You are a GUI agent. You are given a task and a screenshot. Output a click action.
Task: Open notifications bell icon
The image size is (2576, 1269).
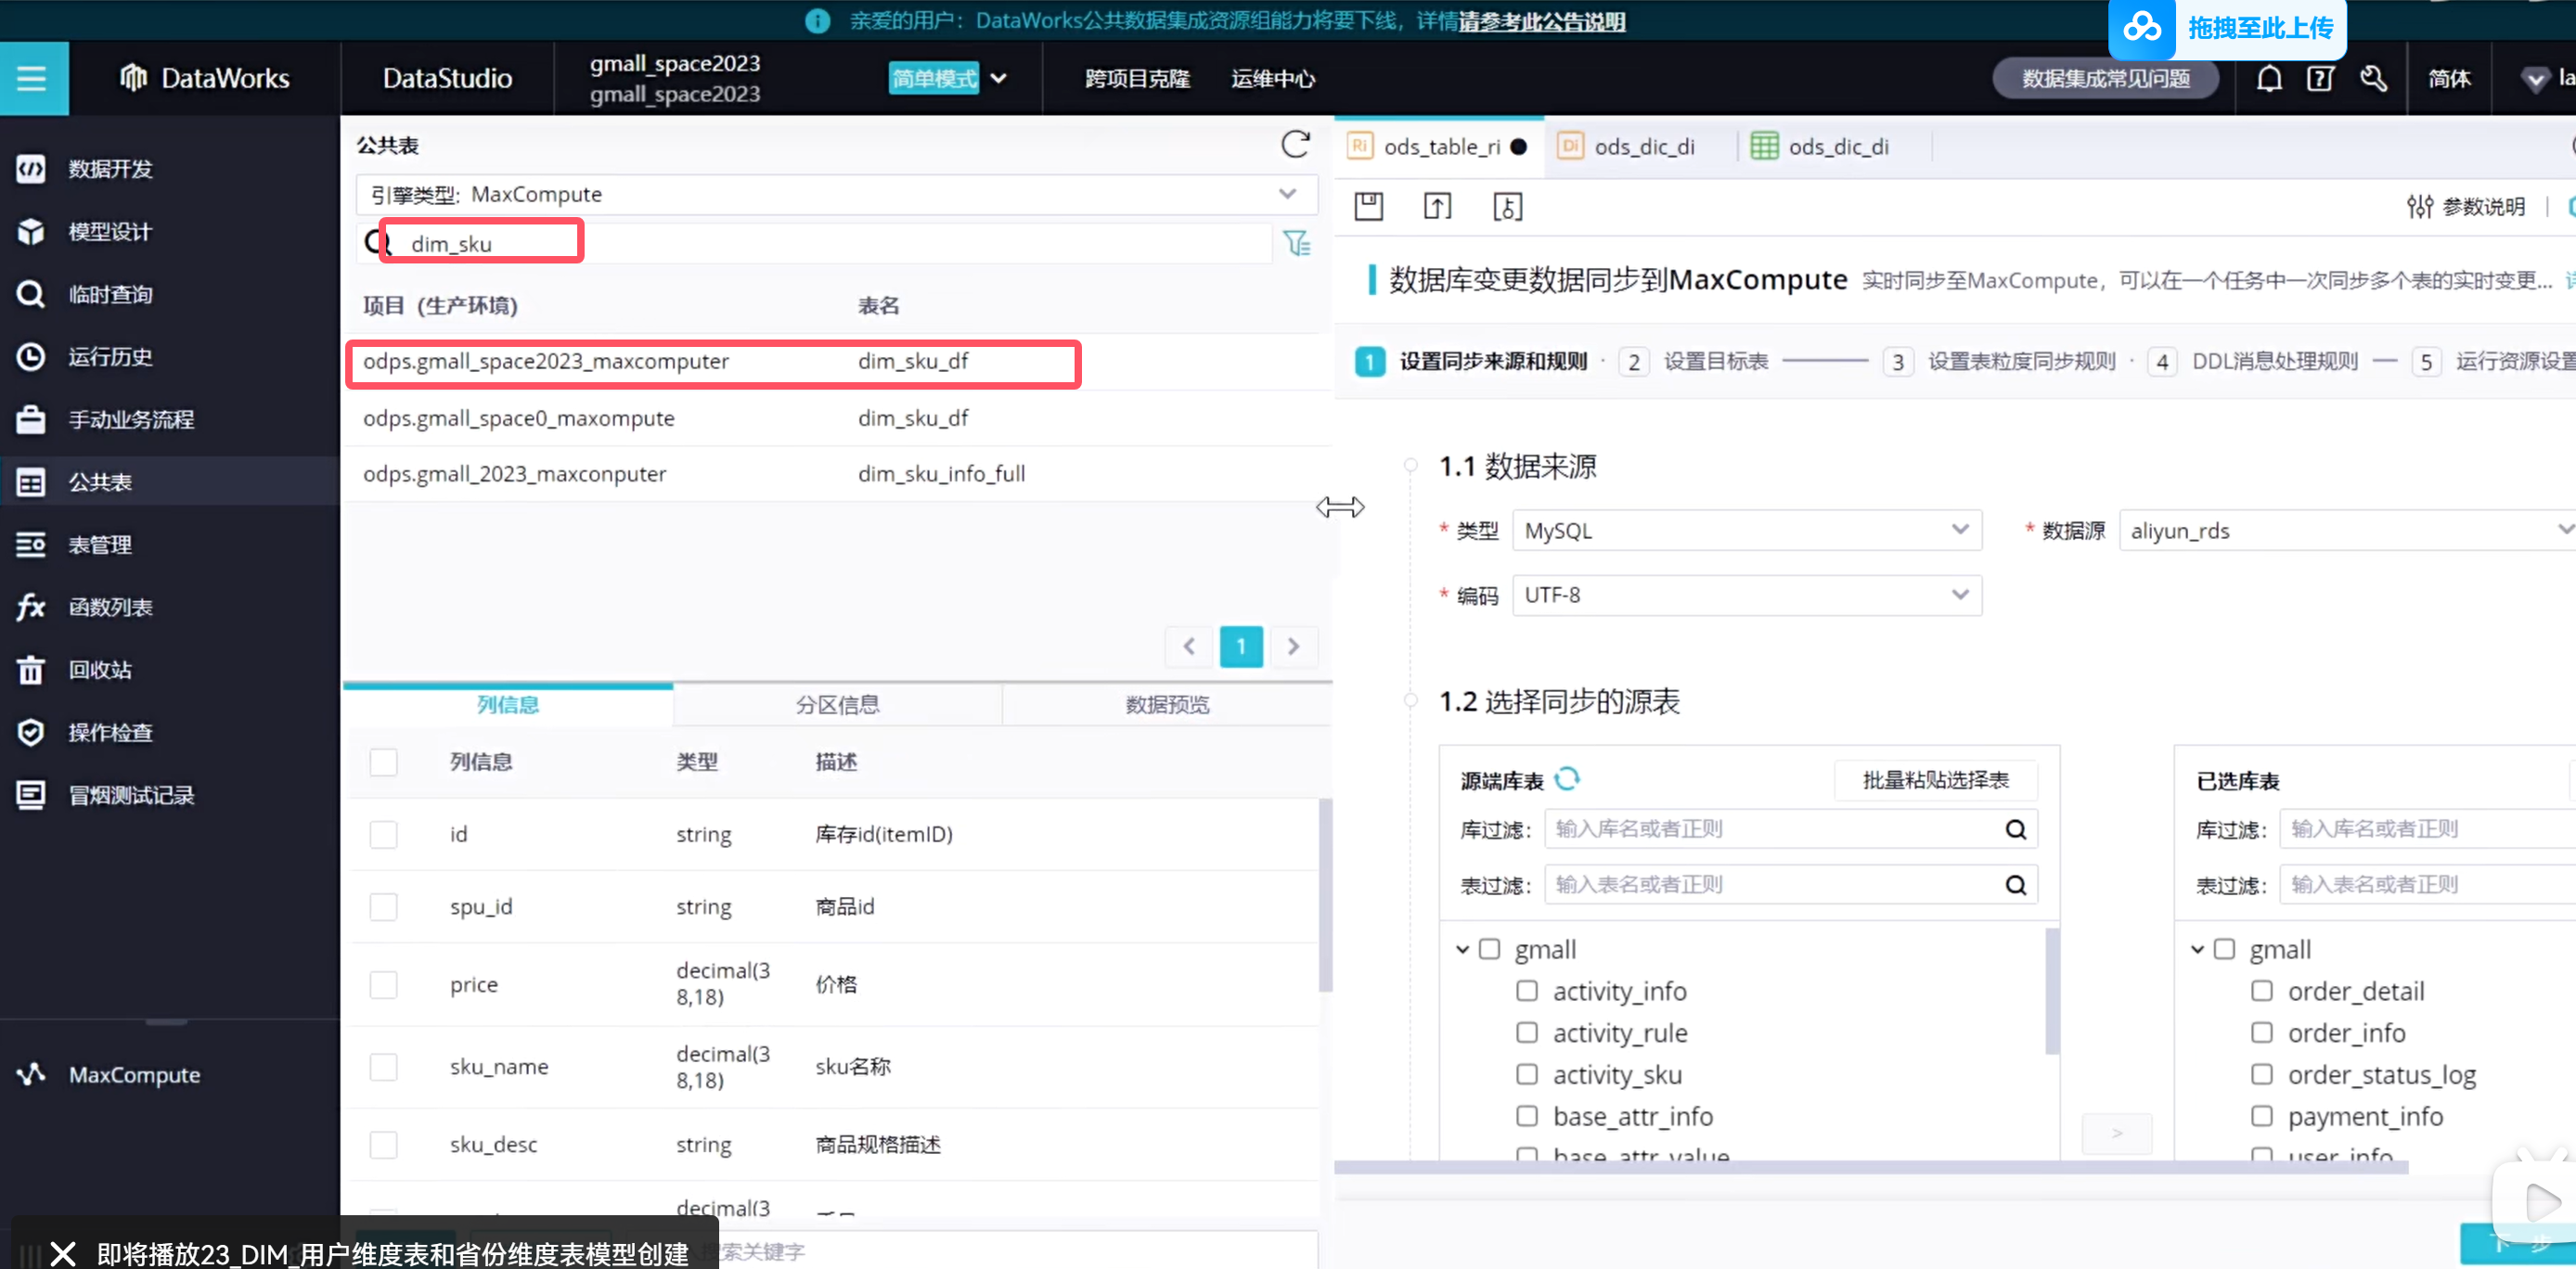click(2269, 78)
